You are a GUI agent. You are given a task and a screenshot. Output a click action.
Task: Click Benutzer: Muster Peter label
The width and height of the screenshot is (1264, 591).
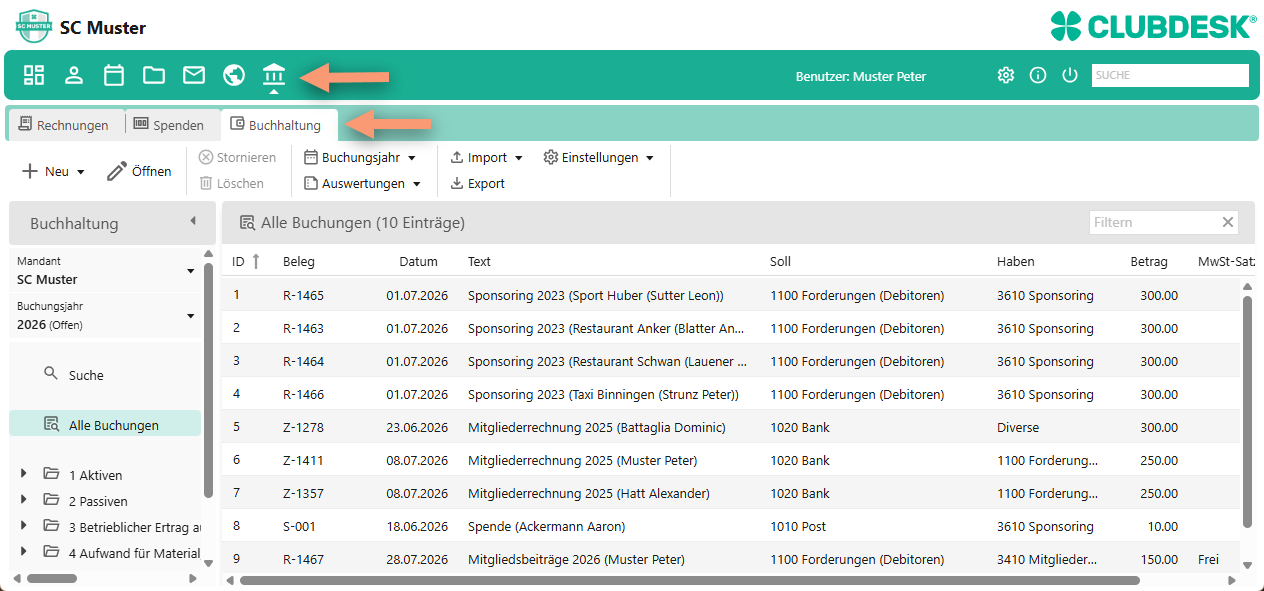[861, 76]
